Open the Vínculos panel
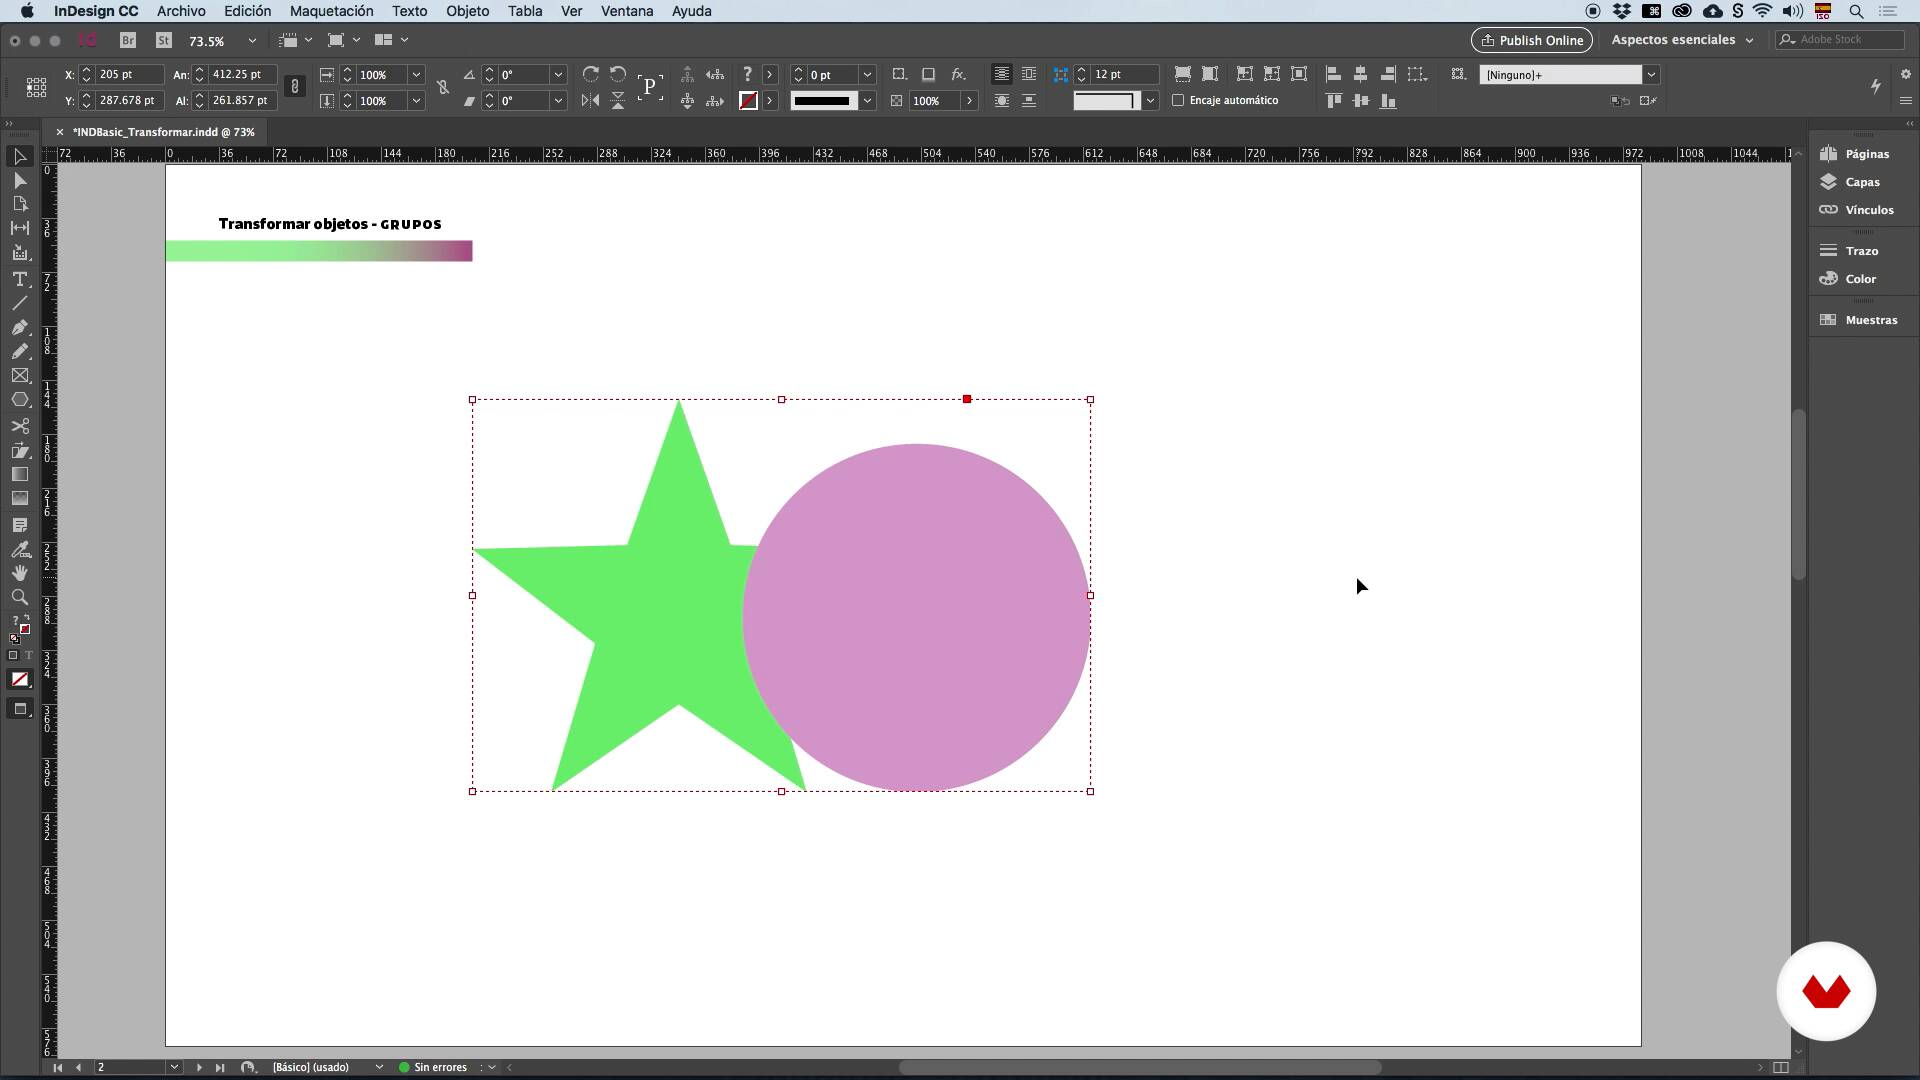Viewport: 1920px width, 1080px height. tap(1857, 210)
